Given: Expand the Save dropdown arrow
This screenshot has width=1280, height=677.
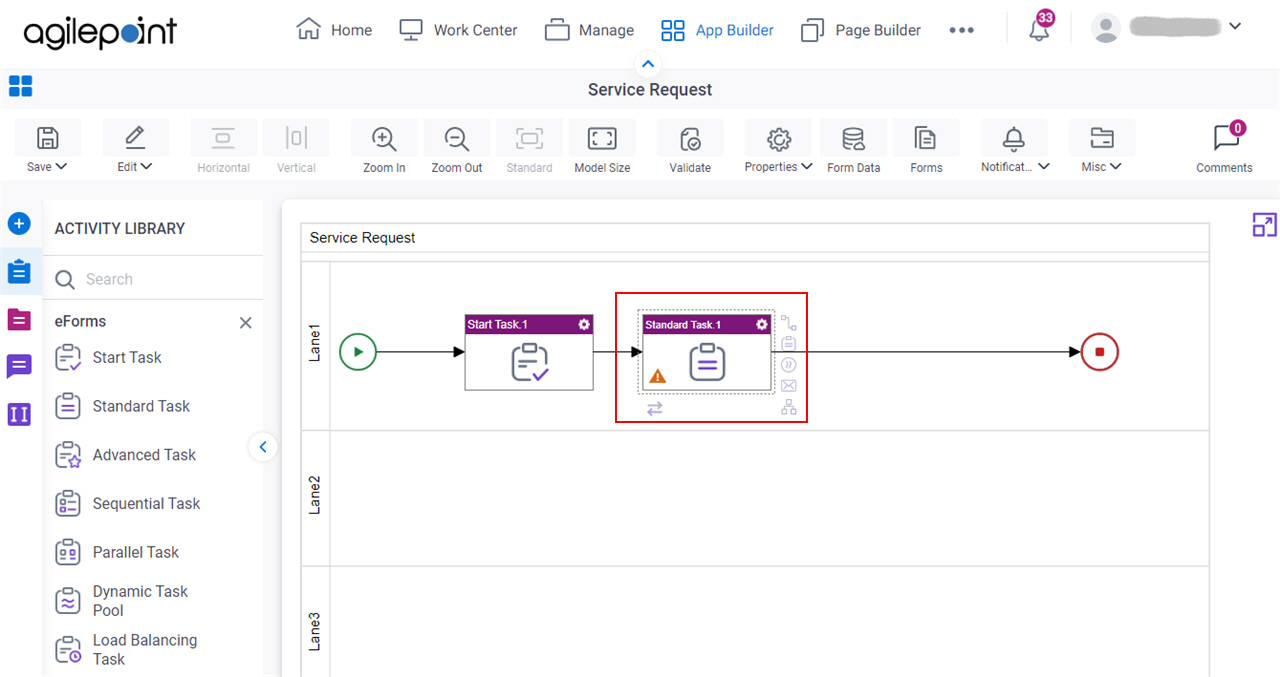Looking at the screenshot, I should tap(61, 167).
